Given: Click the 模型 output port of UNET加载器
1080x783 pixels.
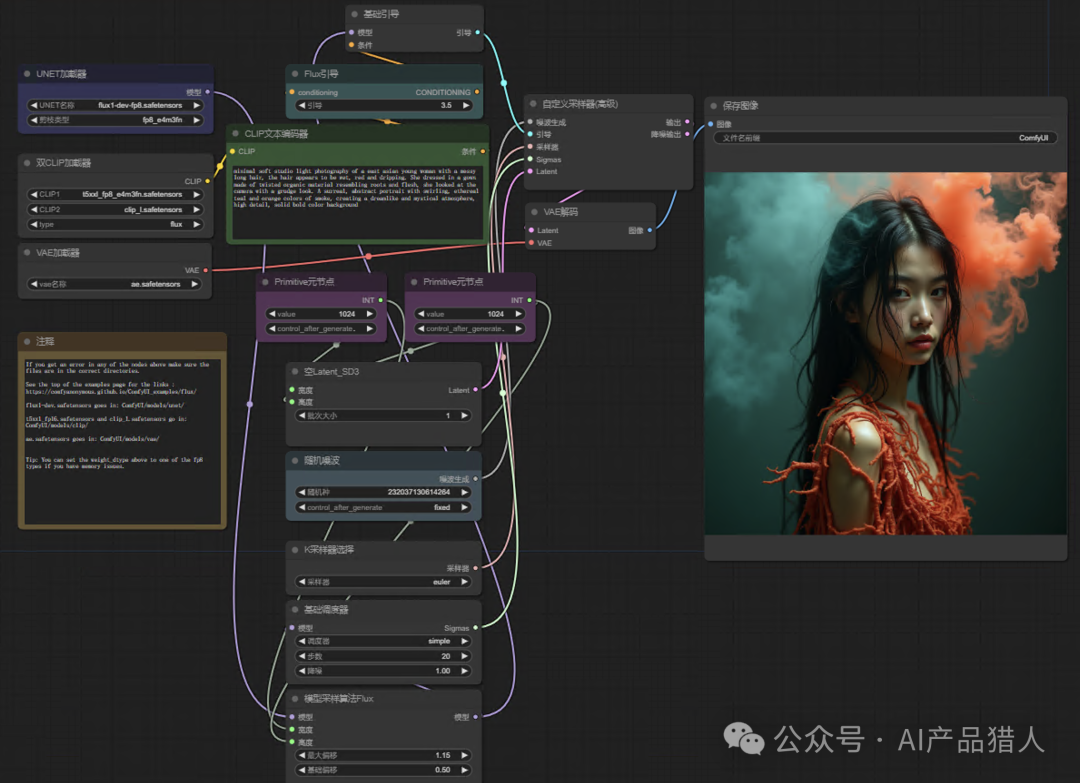Looking at the screenshot, I should click(207, 92).
